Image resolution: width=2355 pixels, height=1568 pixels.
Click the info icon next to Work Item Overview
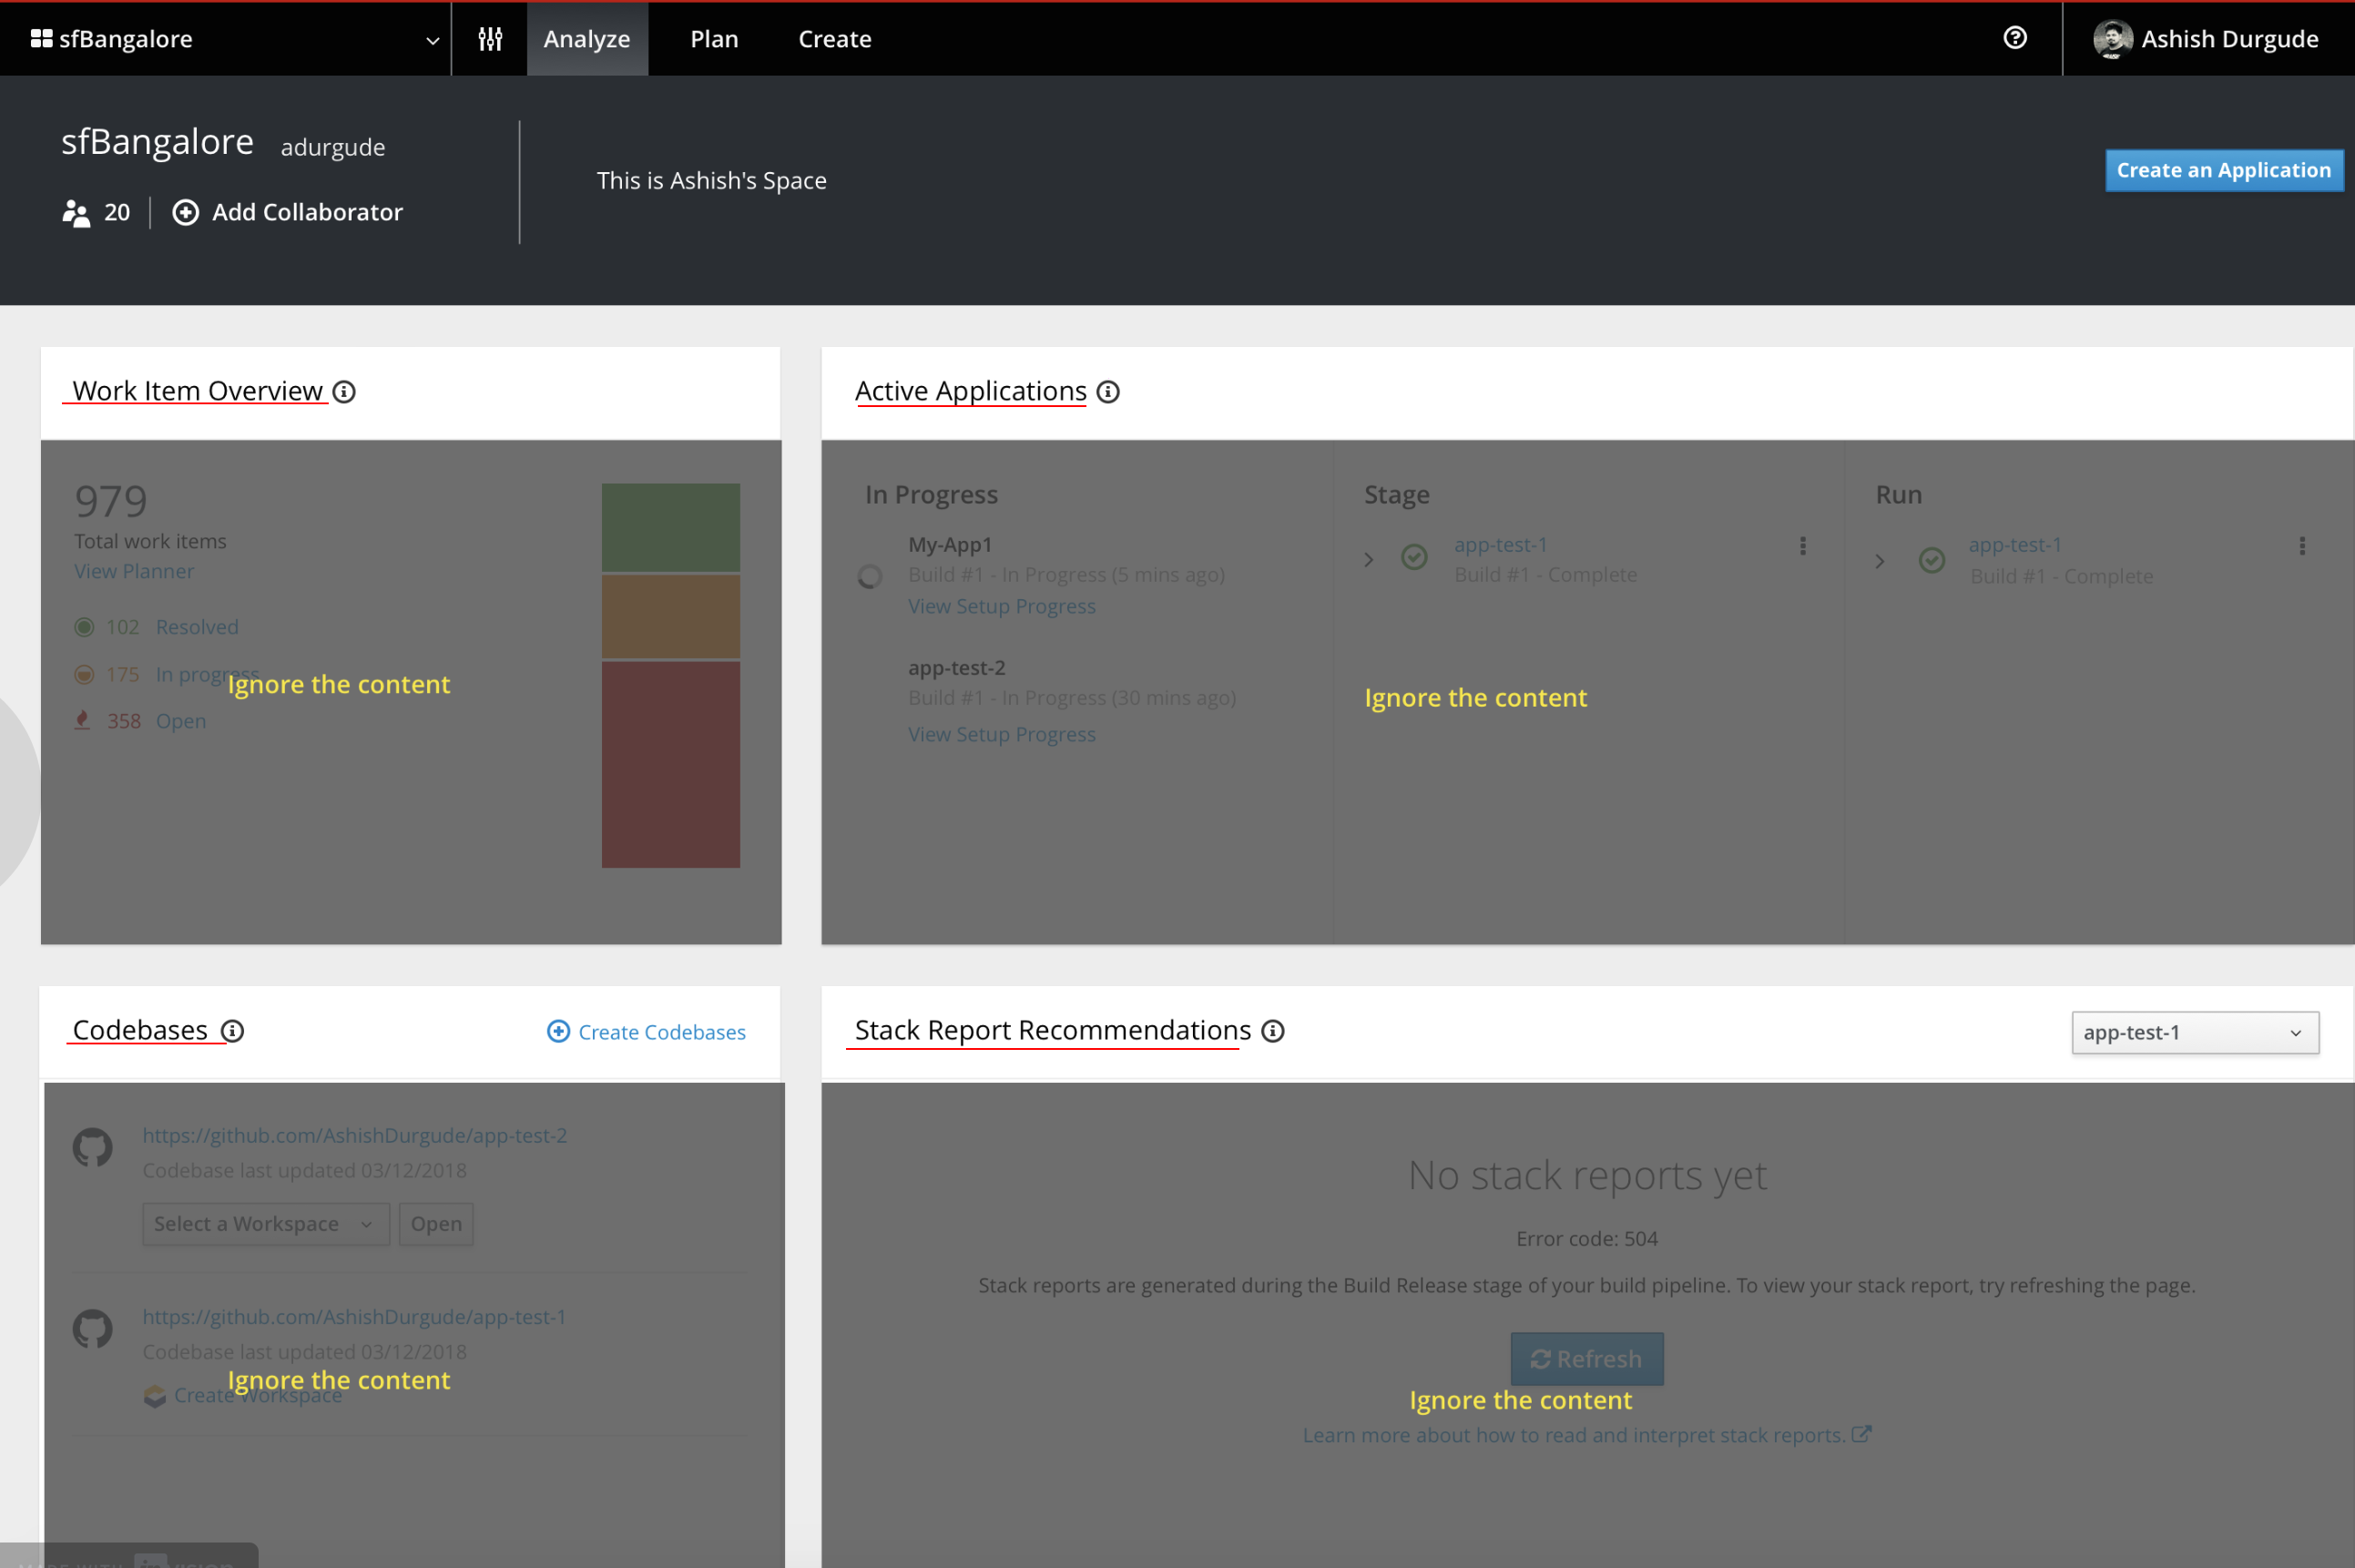point(345,391)
